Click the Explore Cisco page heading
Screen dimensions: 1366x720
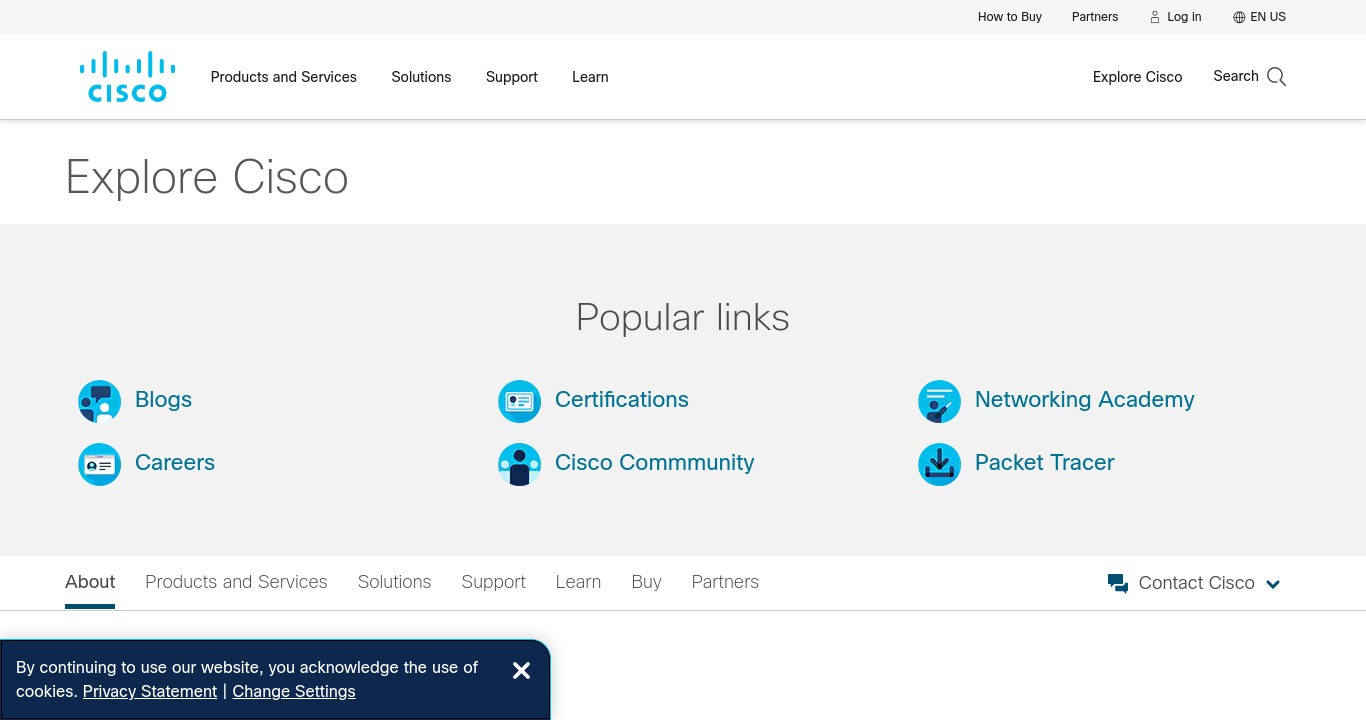coord(207,178)
